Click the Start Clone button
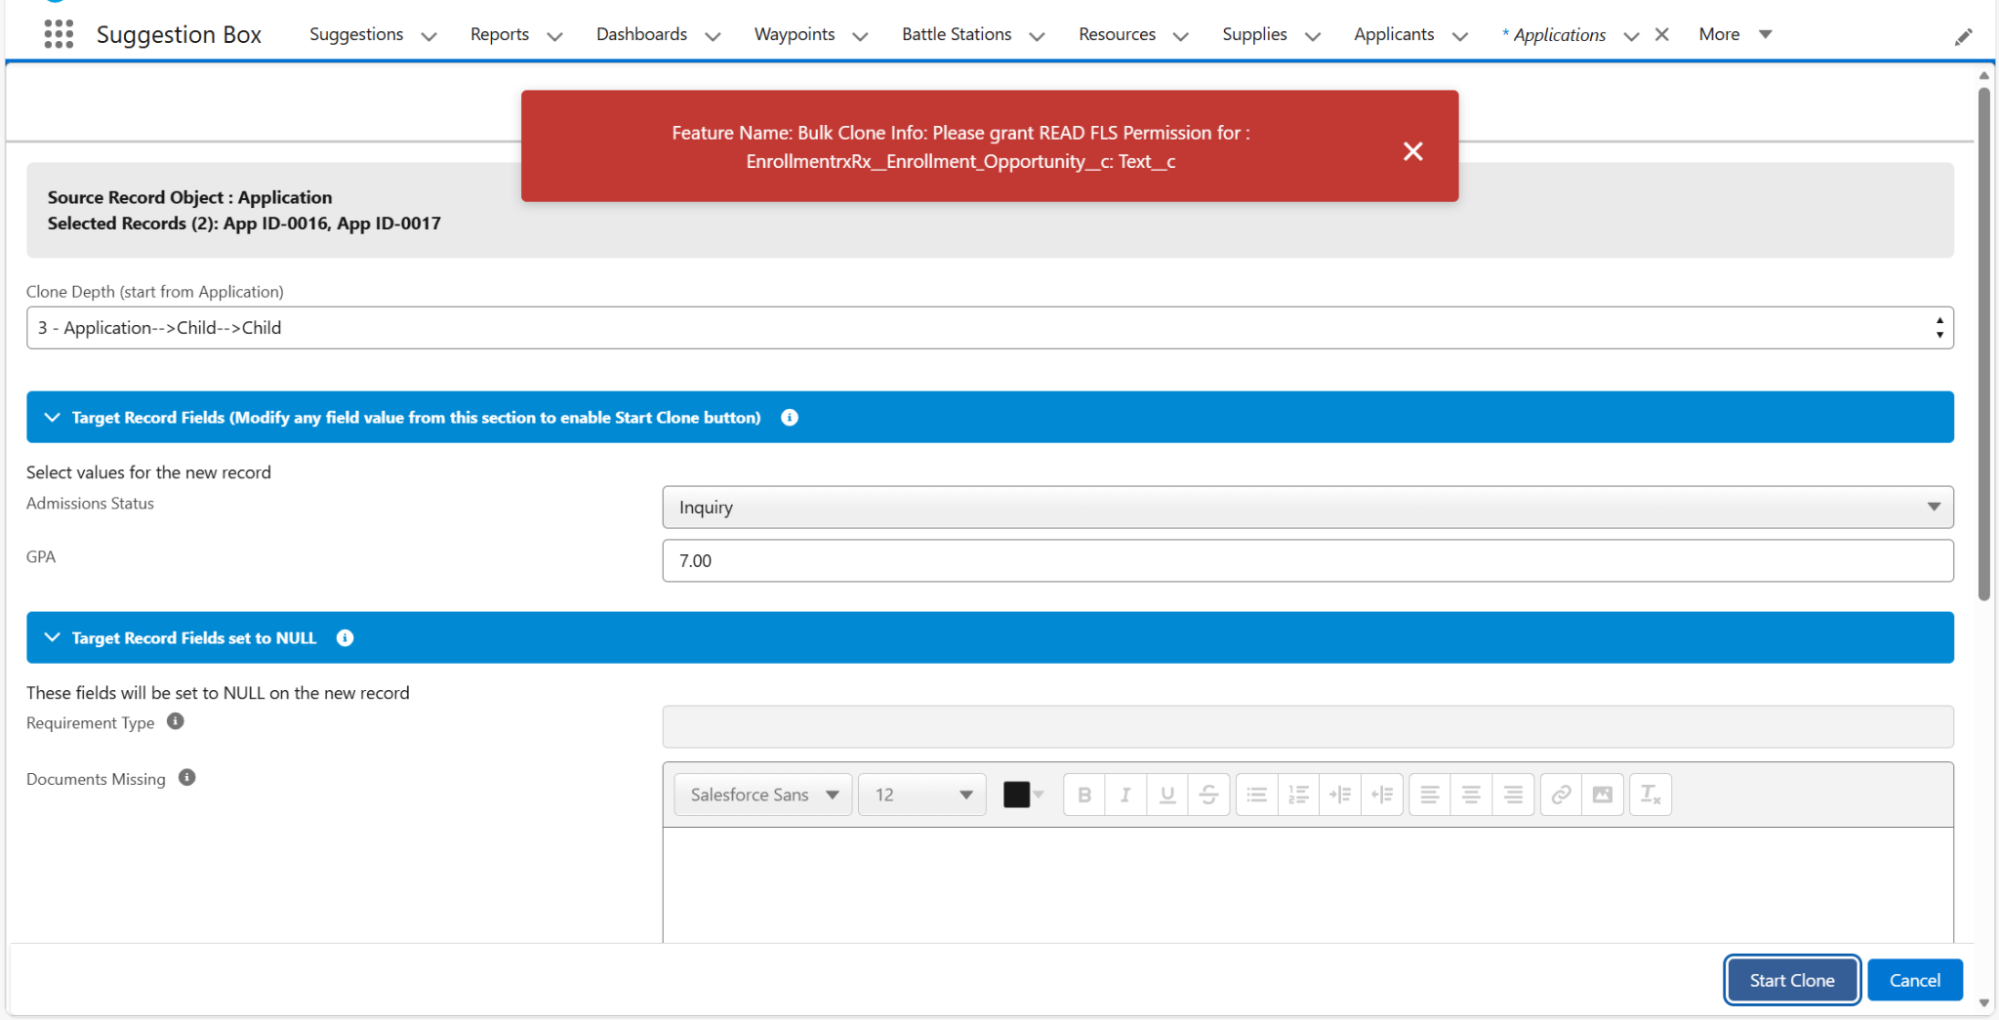1999x1020 pixels. coord(1791,980)
